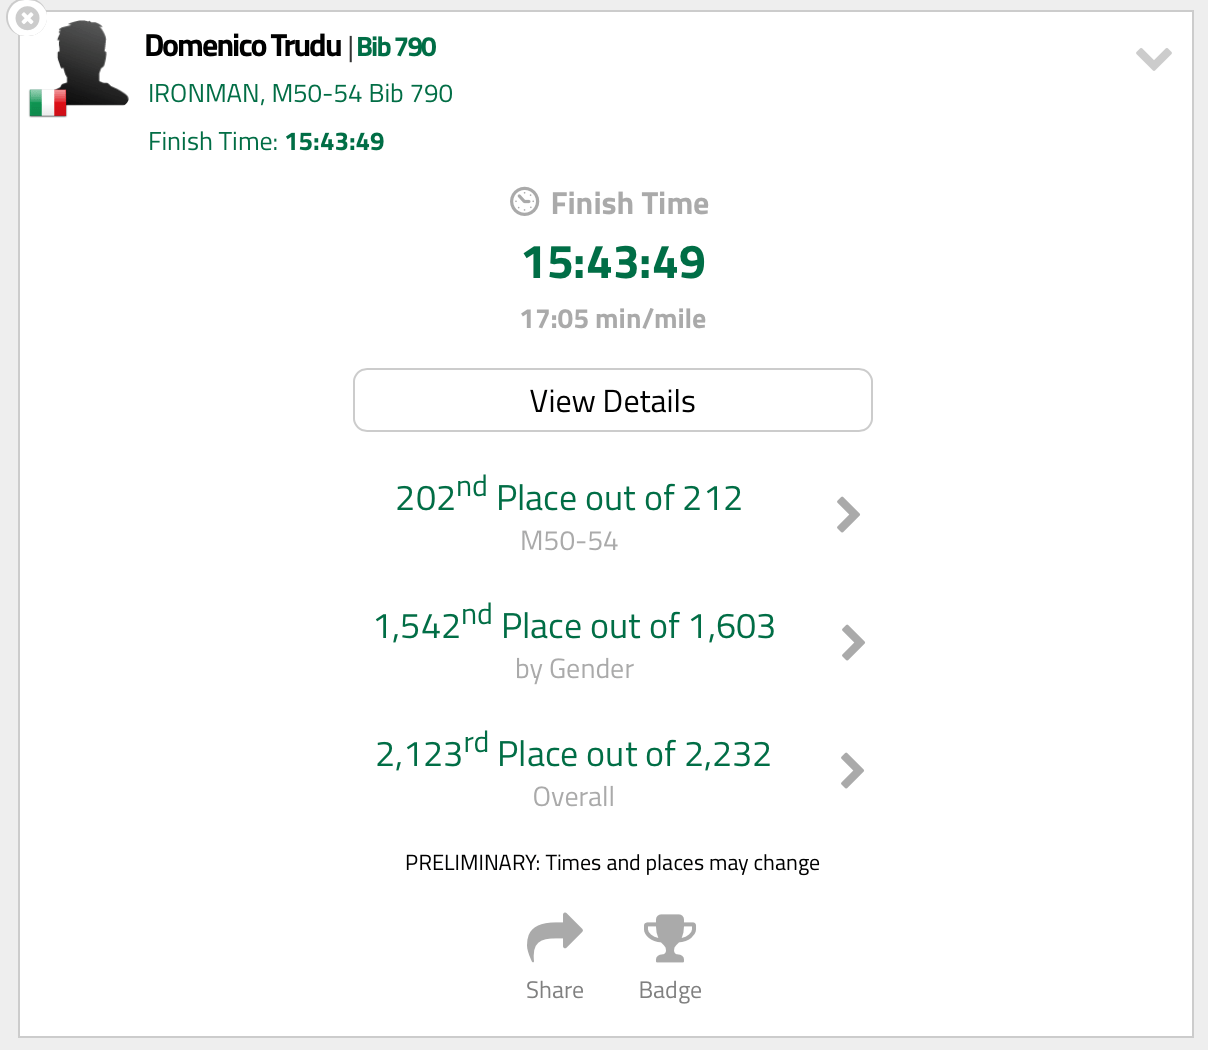The image size is (1208, 1050).
Task: Close the athlete result card
Action: pos(28,18)
